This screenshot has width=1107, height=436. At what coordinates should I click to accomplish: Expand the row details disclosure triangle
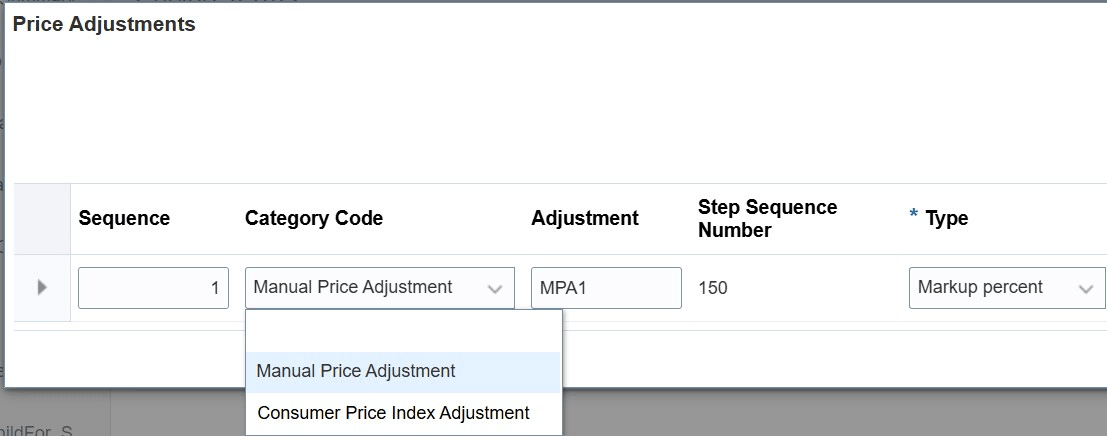(x=42, y=288)
